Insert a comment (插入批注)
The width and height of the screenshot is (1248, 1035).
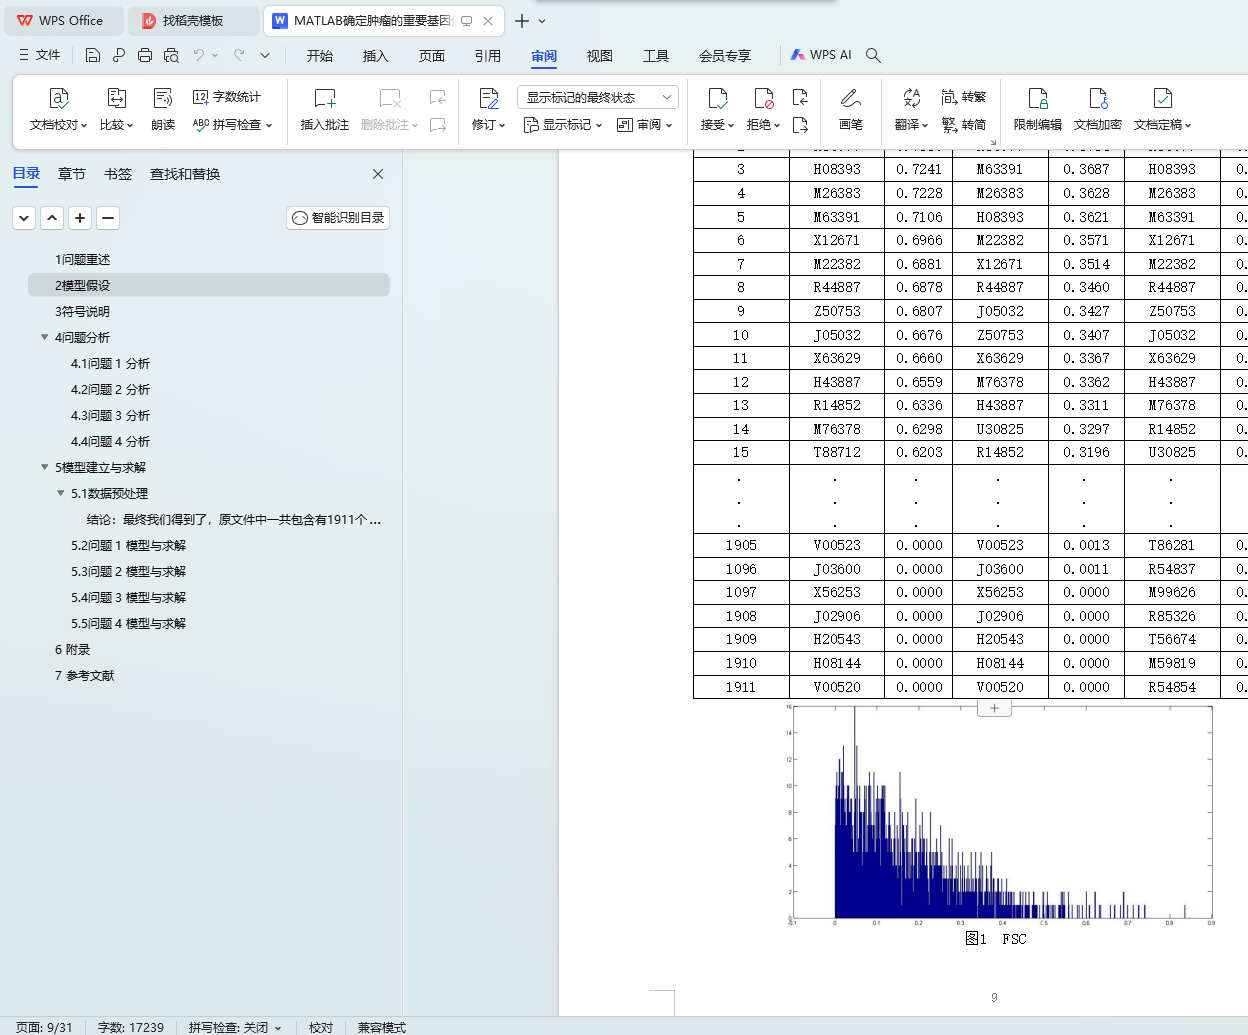(x=325, y=109)
